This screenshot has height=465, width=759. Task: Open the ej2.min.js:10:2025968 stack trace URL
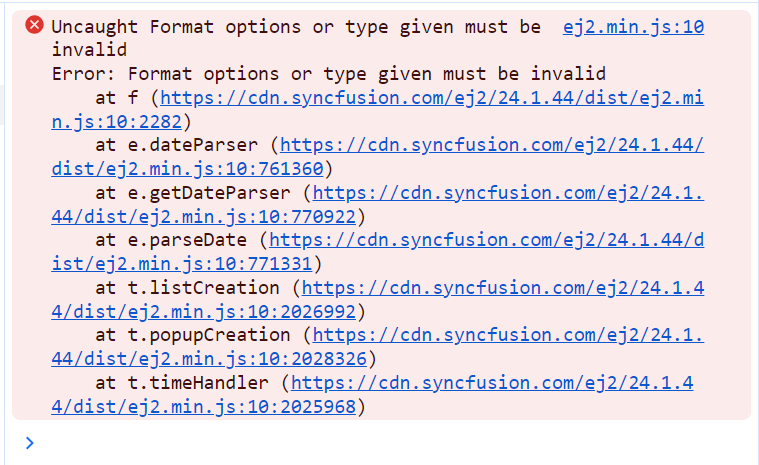tap(492, 383)
